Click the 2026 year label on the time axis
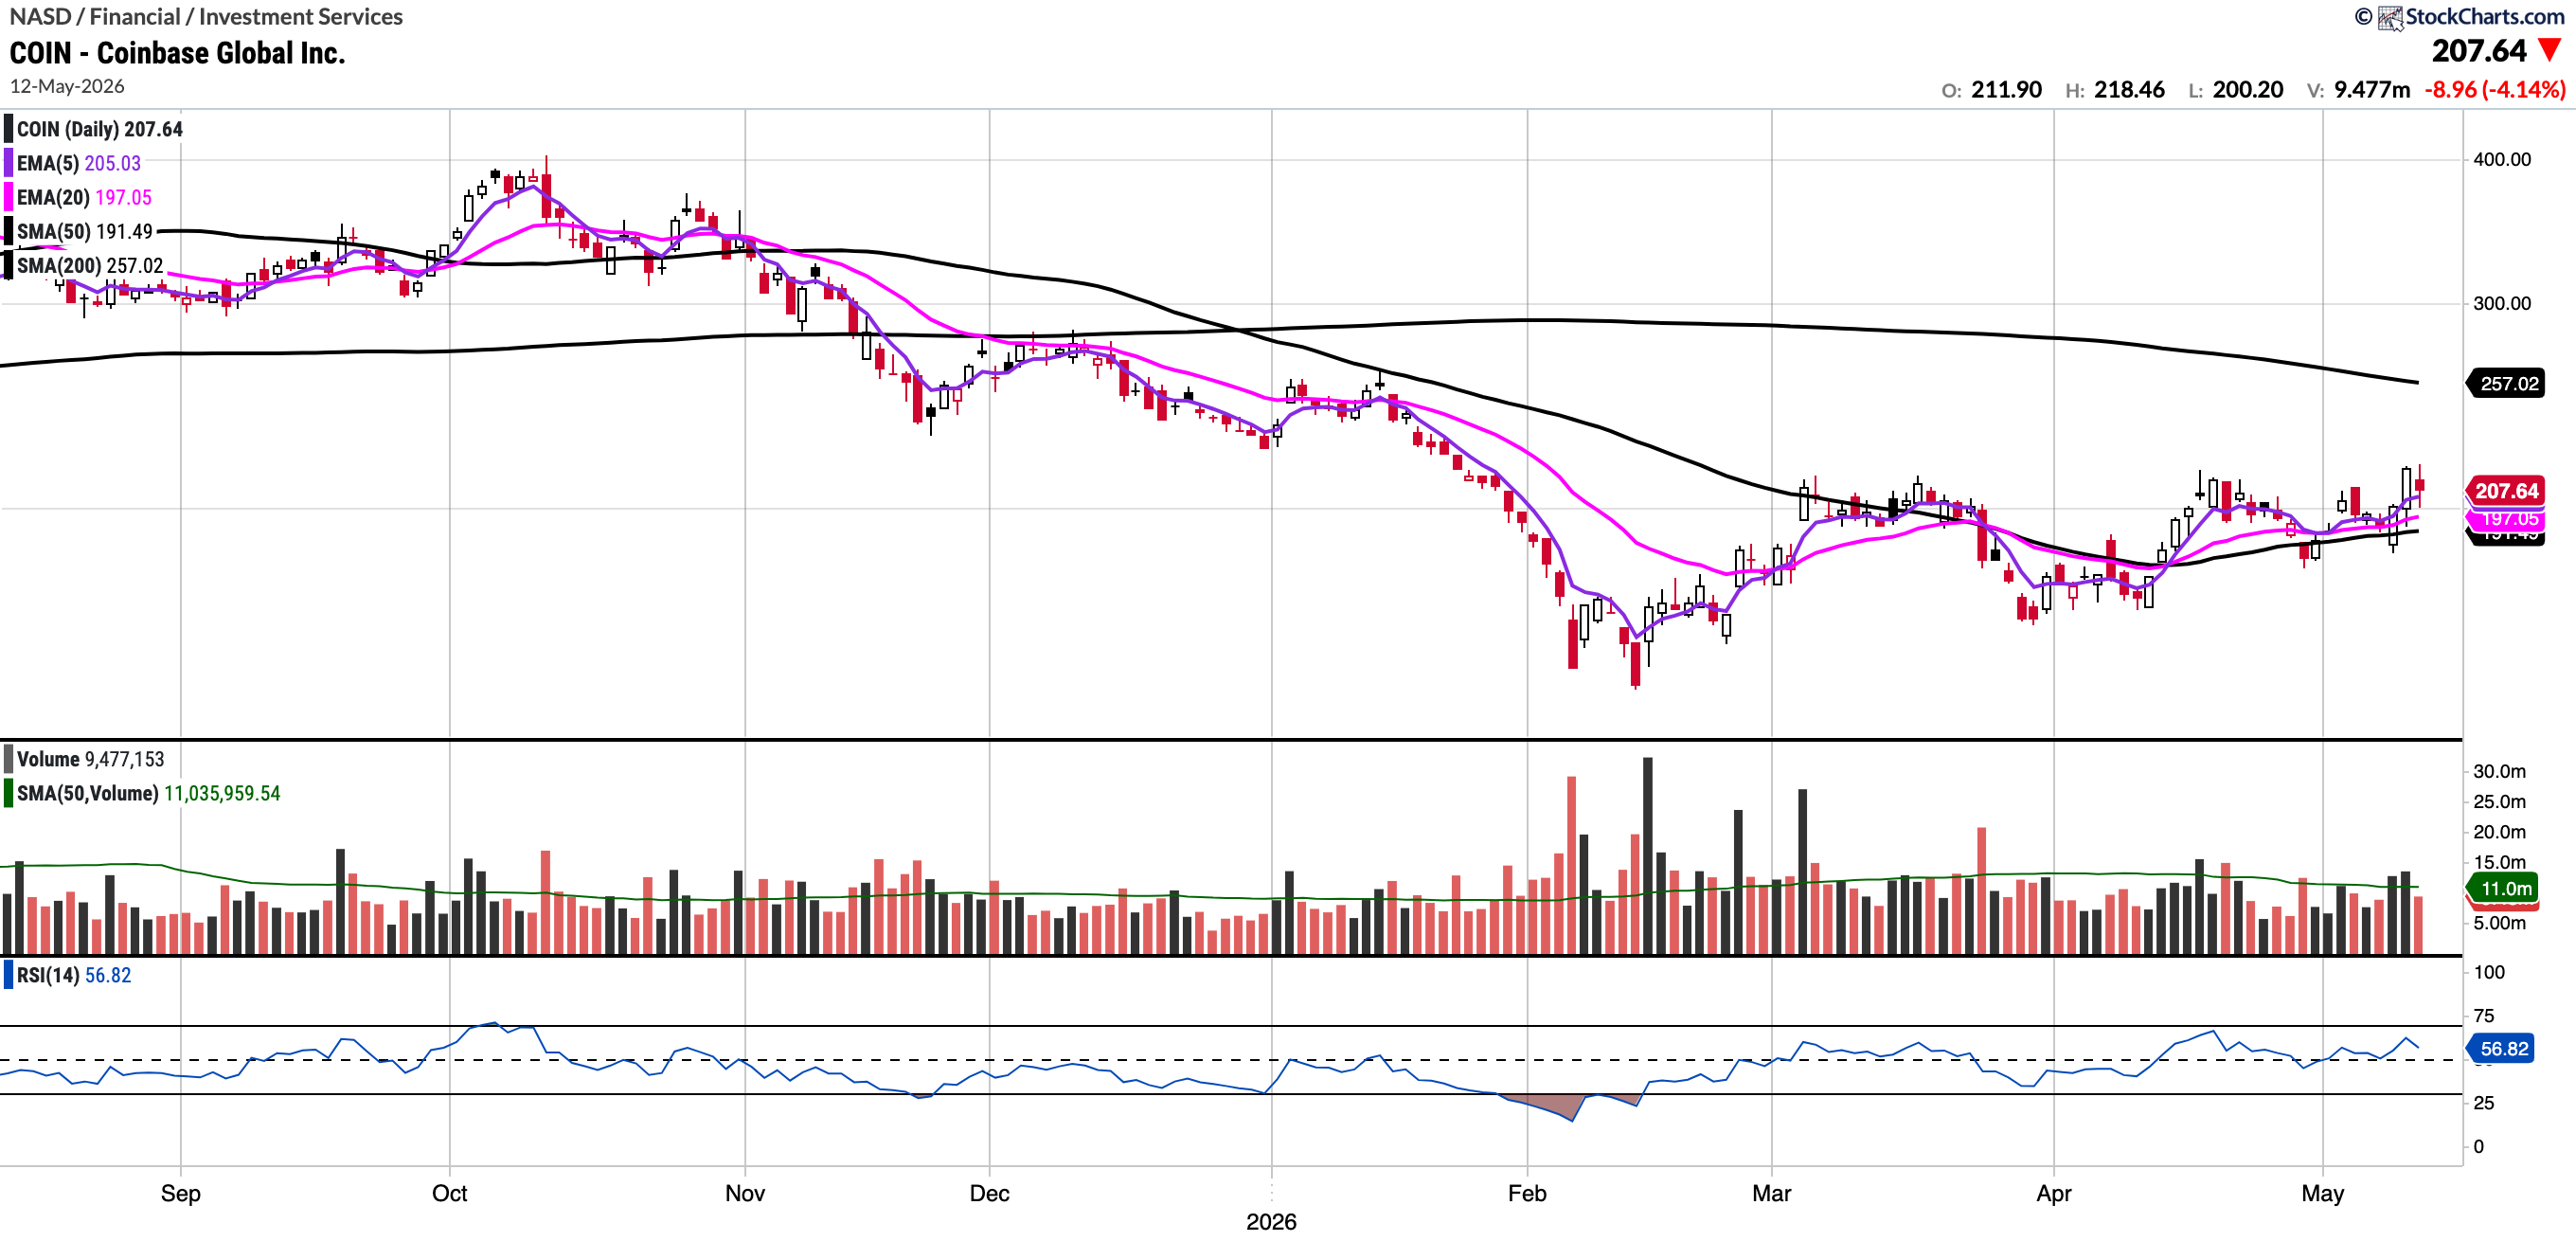The image size is (2576, 1241). (x=1271, y=1222)
